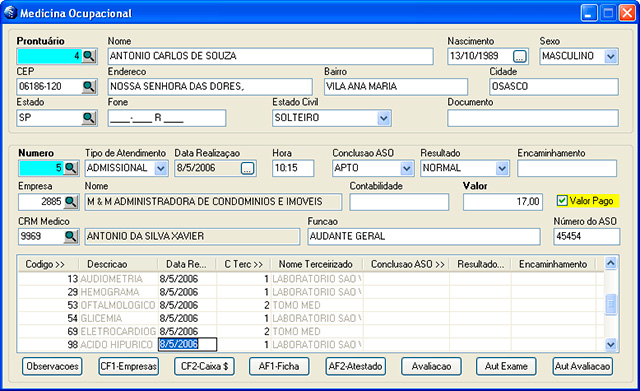Click the Hora field showing 10:15

[x=293, y=168]
